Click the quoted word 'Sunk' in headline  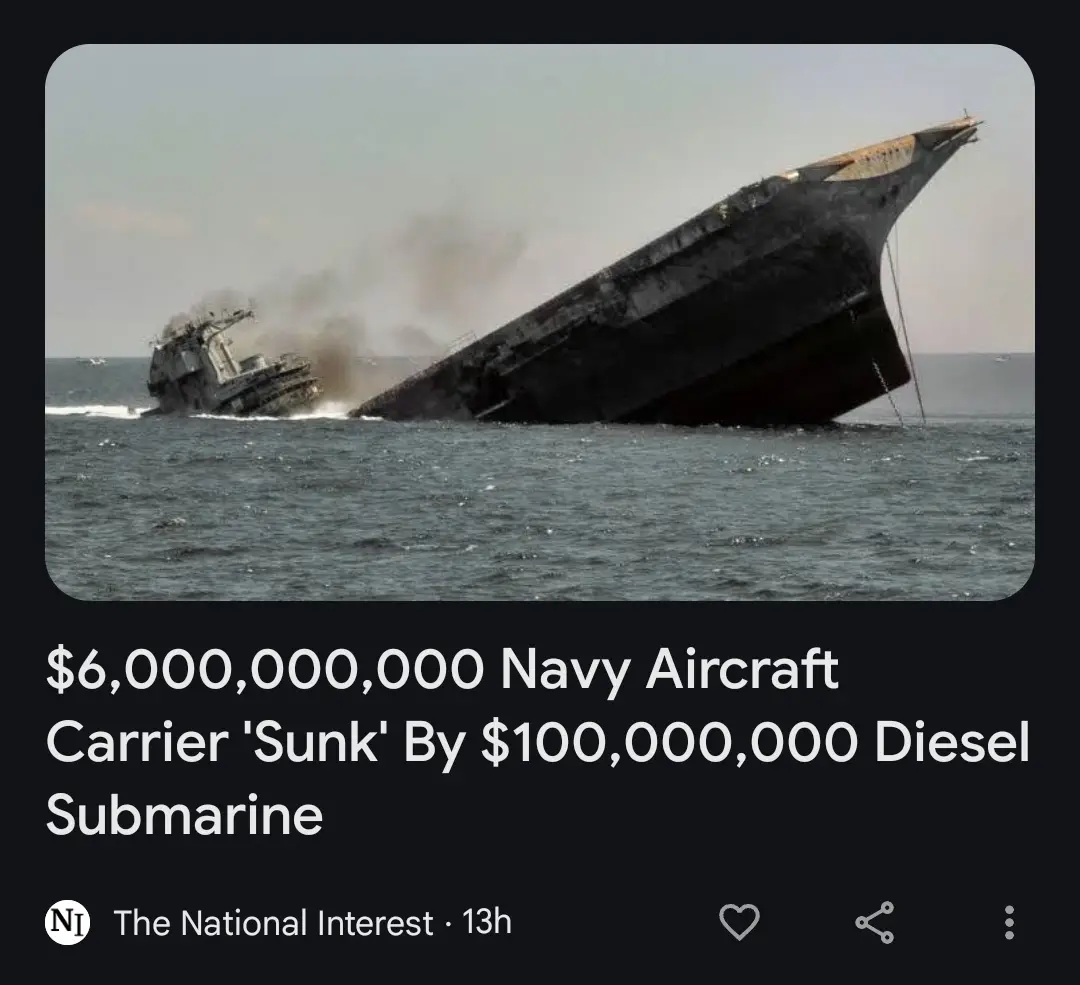tap(315, 741)
